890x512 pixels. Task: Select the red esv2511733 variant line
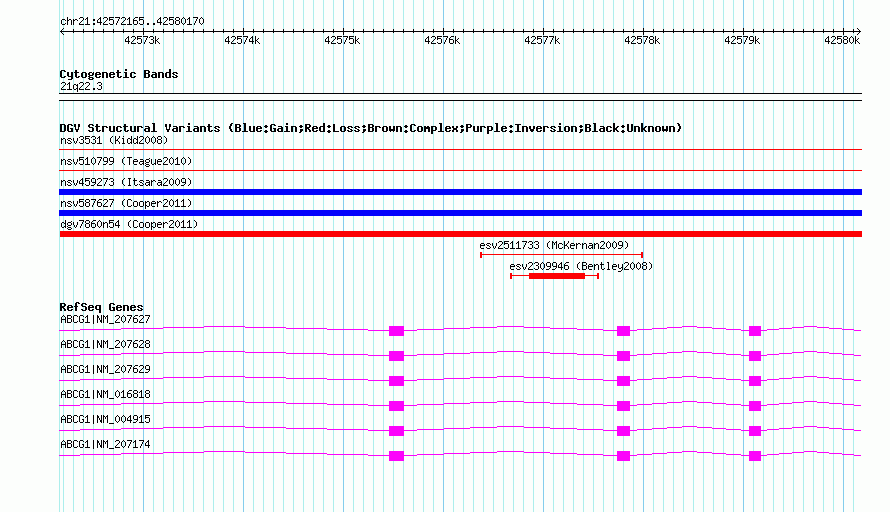pyautogui.click(x=561, y=255)
